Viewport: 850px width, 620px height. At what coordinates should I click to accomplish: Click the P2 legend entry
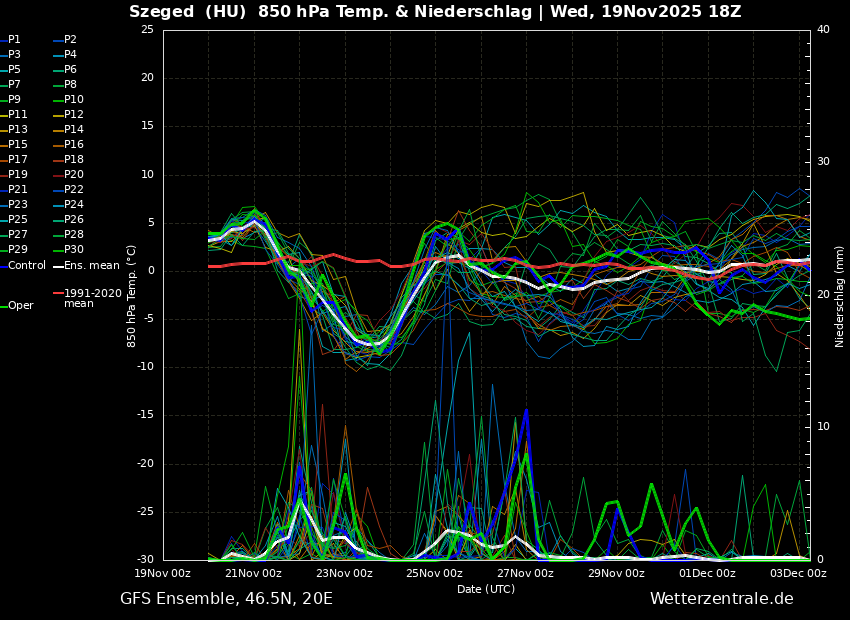(70, 40)
